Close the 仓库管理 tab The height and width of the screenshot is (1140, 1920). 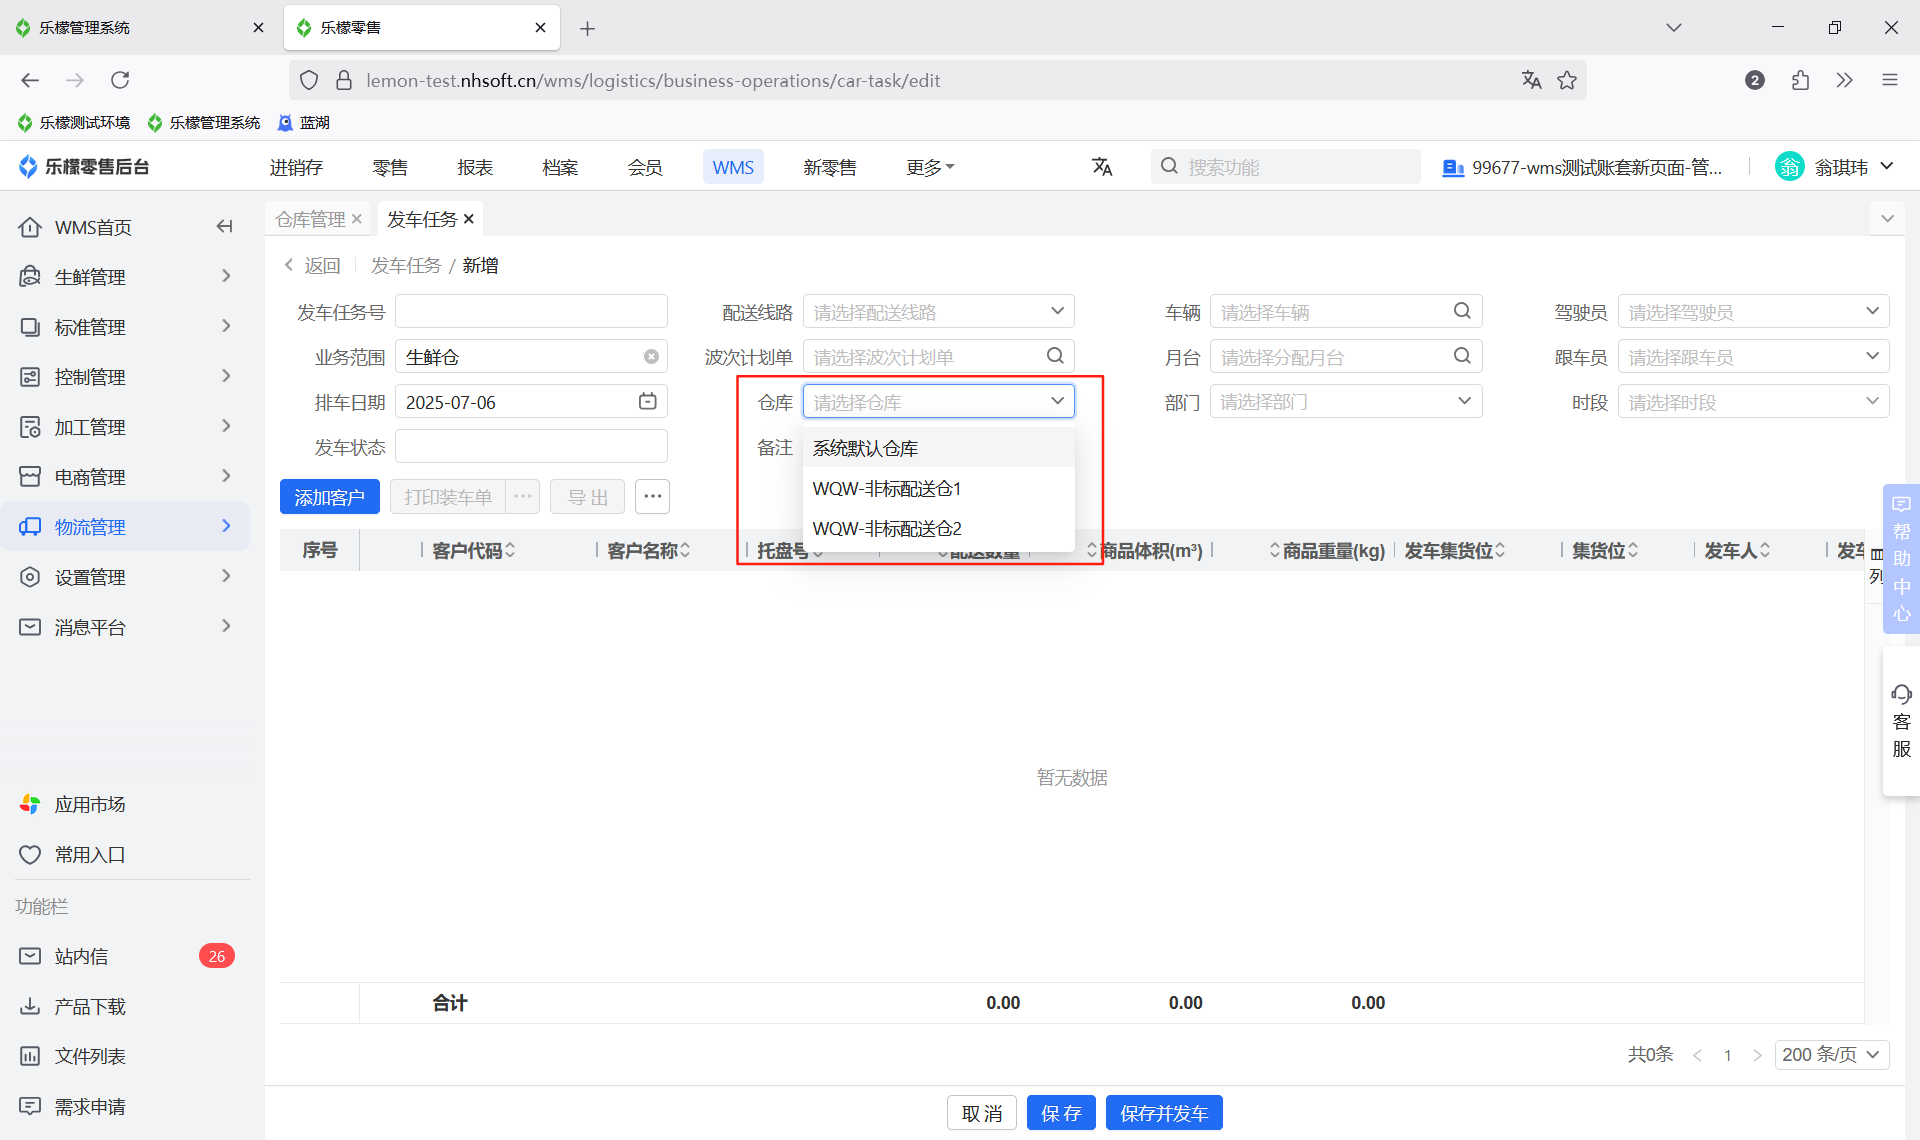(x=356, y=219)
